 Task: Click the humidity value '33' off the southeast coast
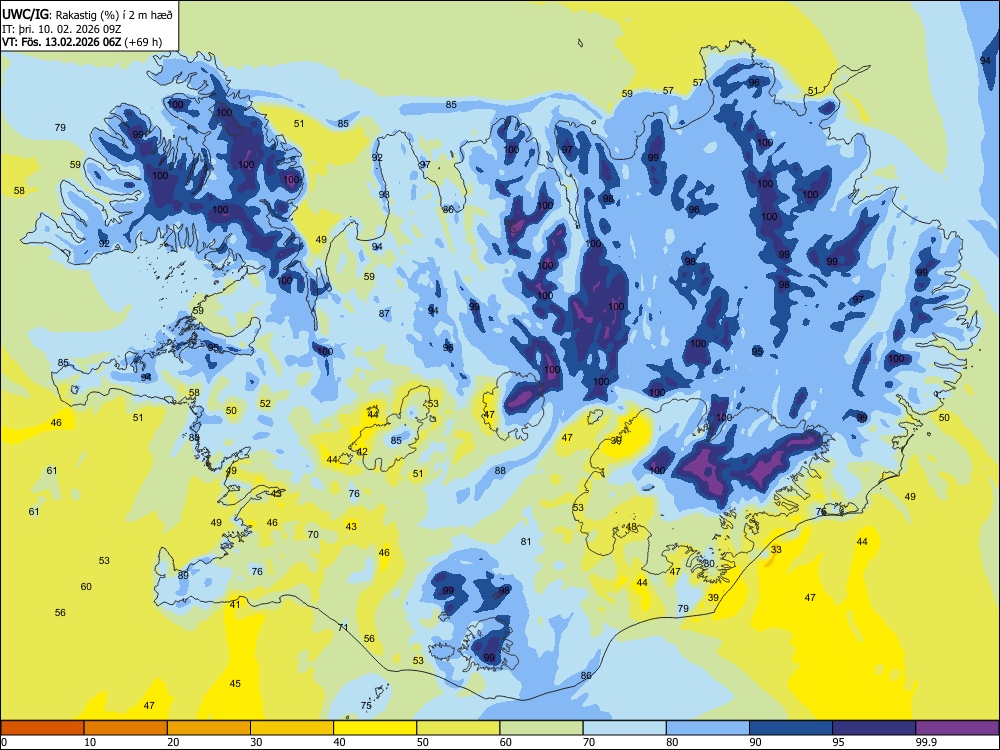[776, 549]
